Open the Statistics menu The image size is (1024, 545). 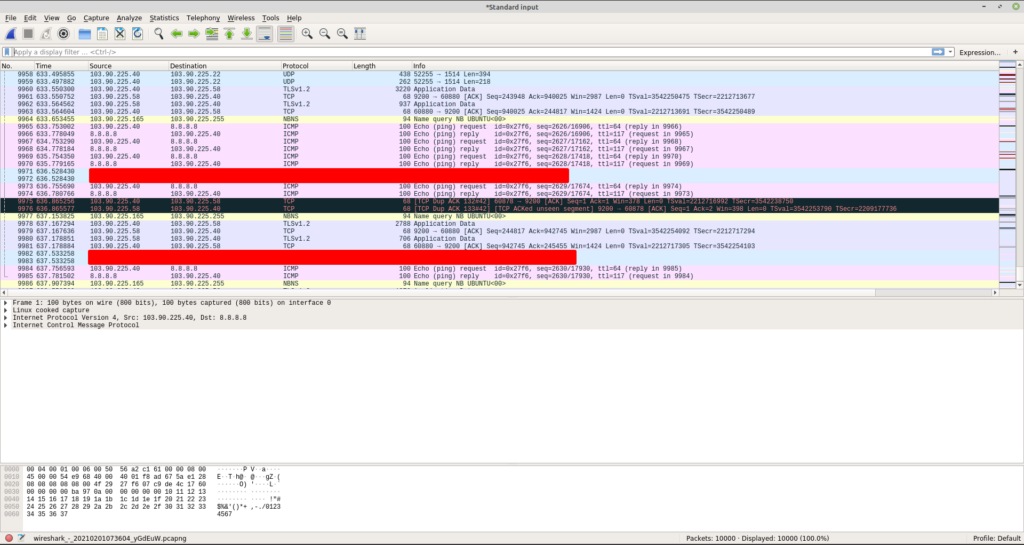click(x=164, y=18)
